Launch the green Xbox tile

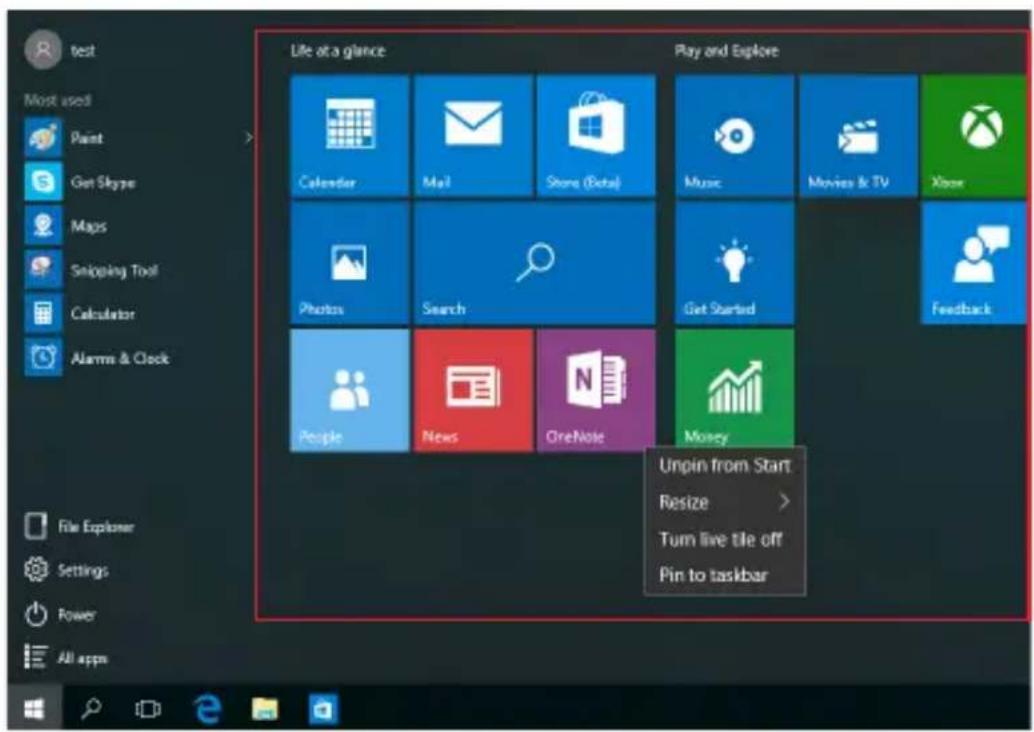coord(974,135)
